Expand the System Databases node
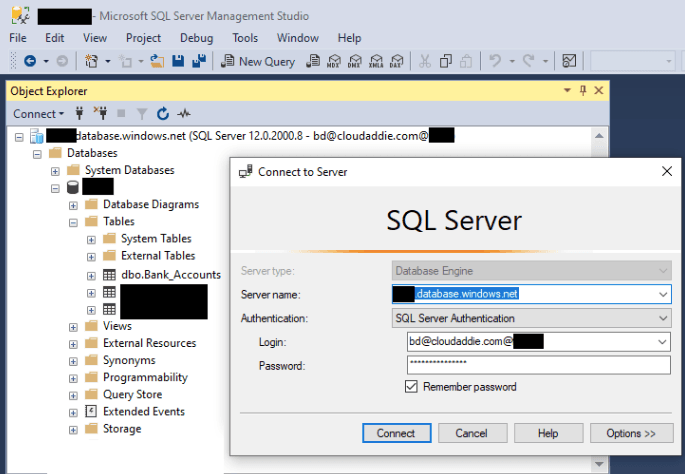 [55, 171]
